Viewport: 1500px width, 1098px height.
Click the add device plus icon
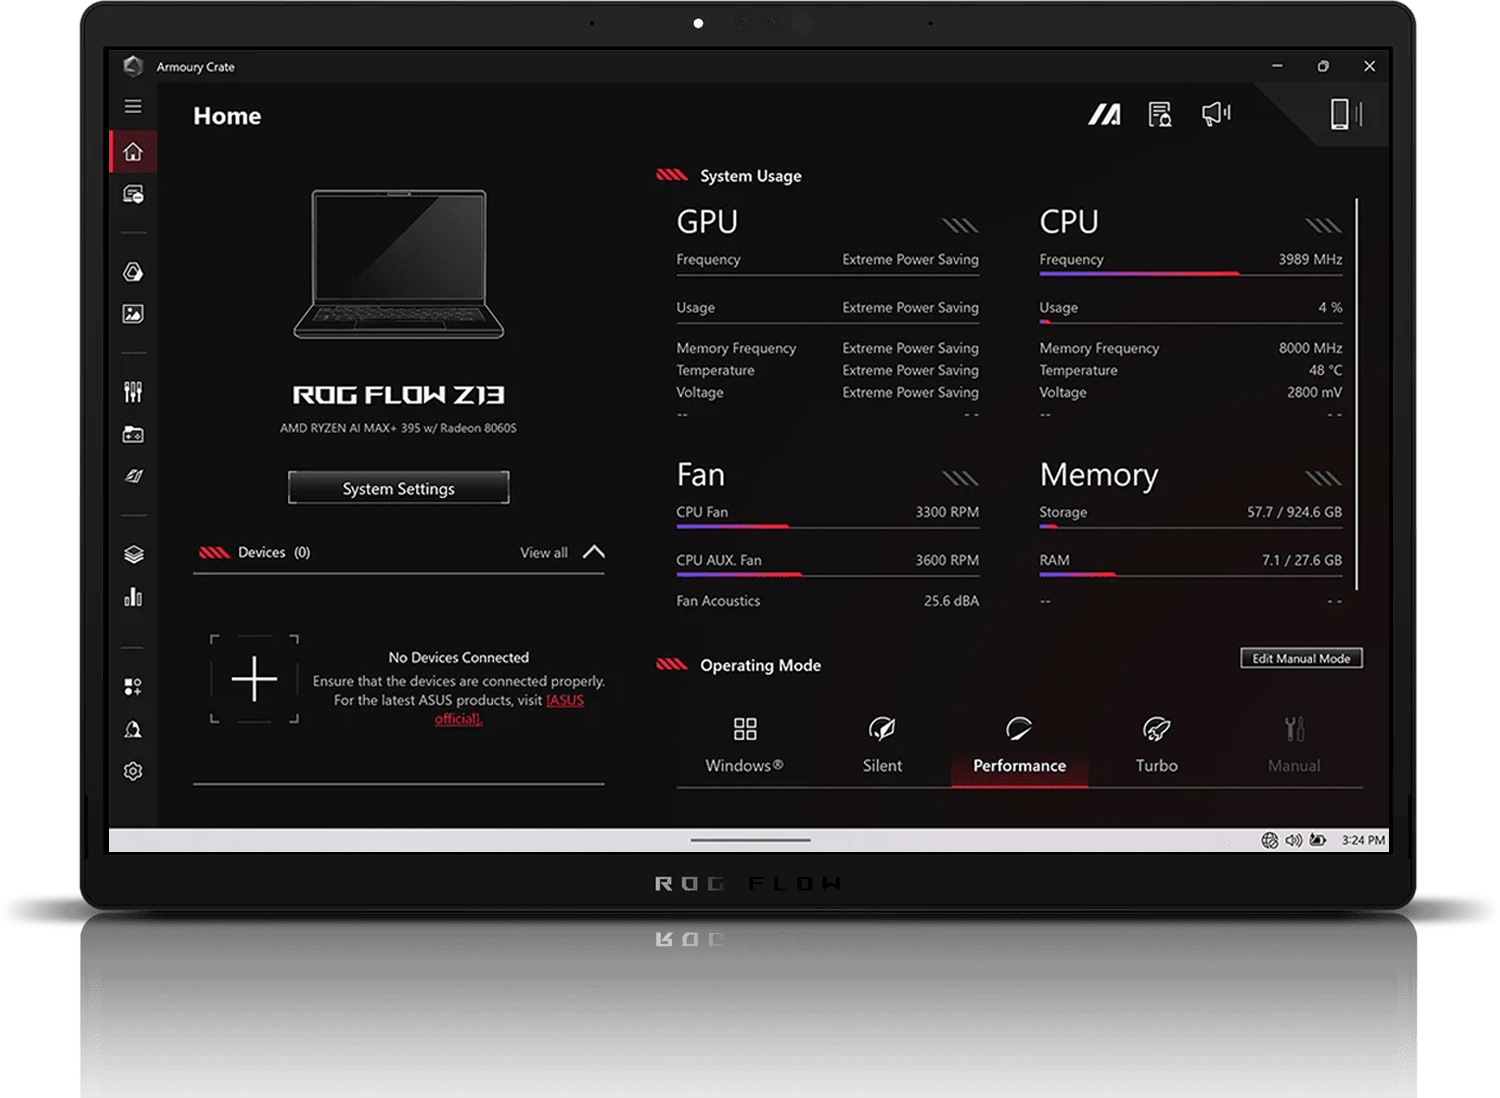[254, 679]
